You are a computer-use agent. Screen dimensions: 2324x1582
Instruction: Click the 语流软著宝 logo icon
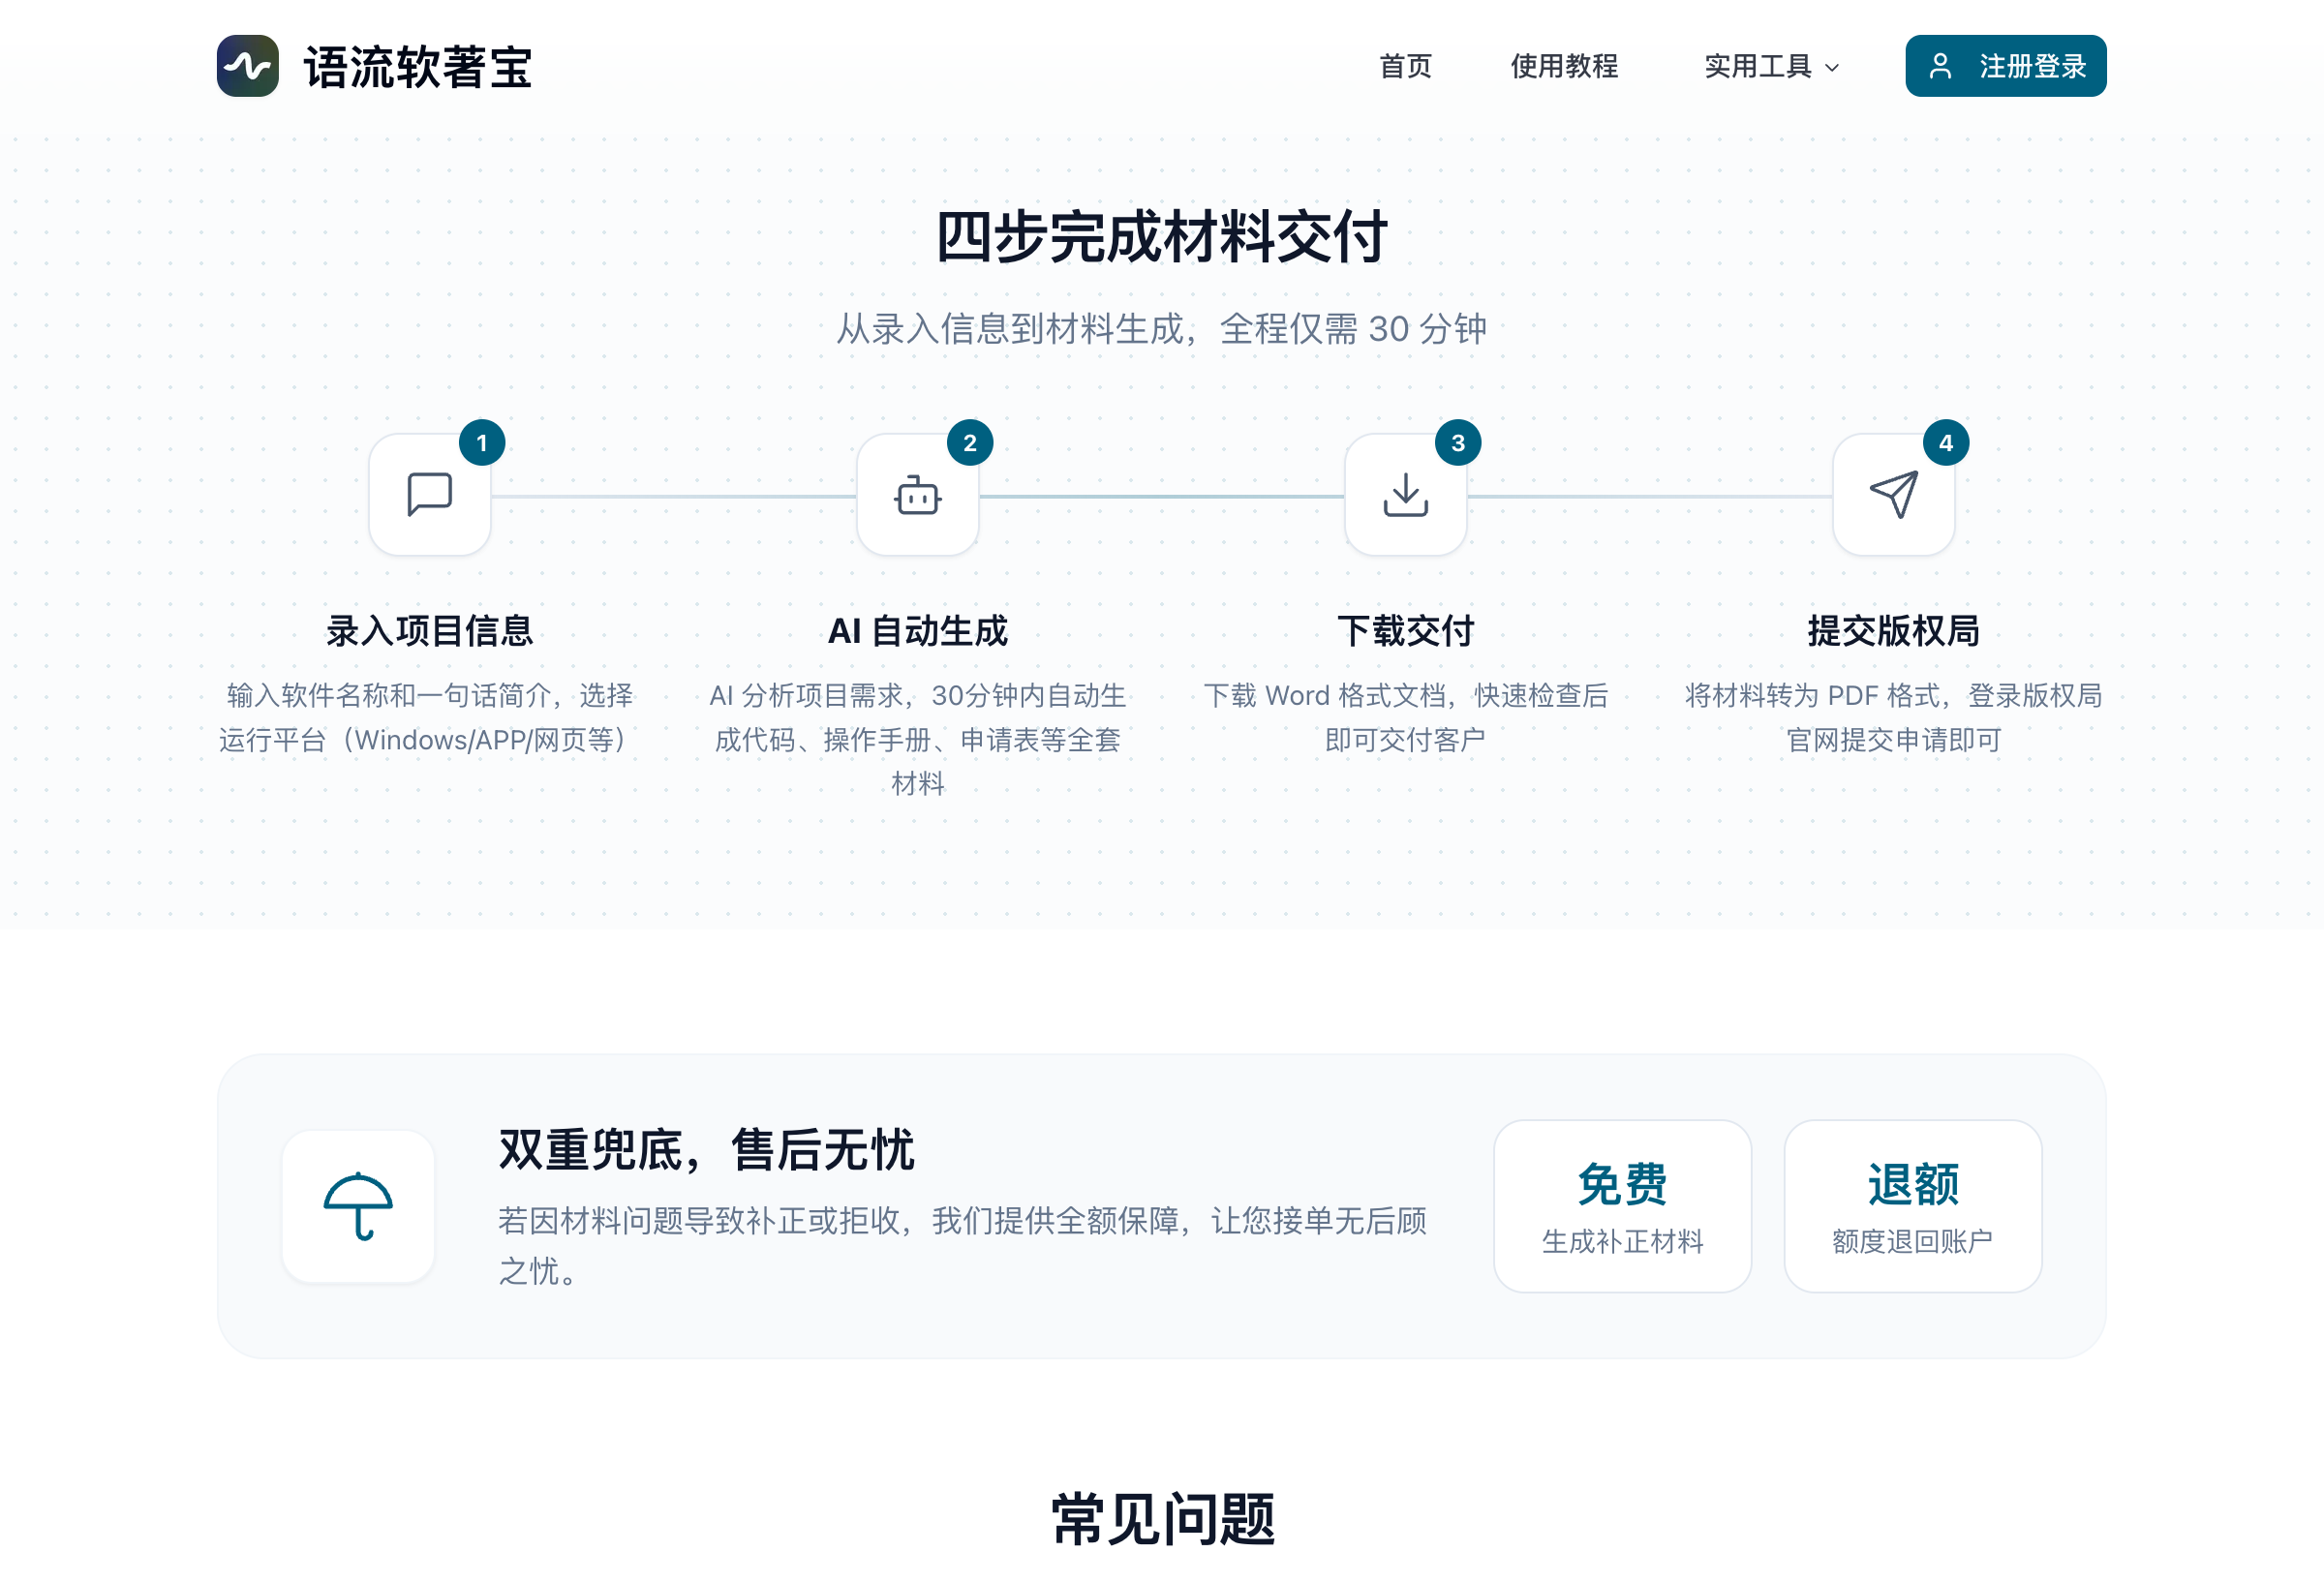pyautogui.click(x=248, y=67)
